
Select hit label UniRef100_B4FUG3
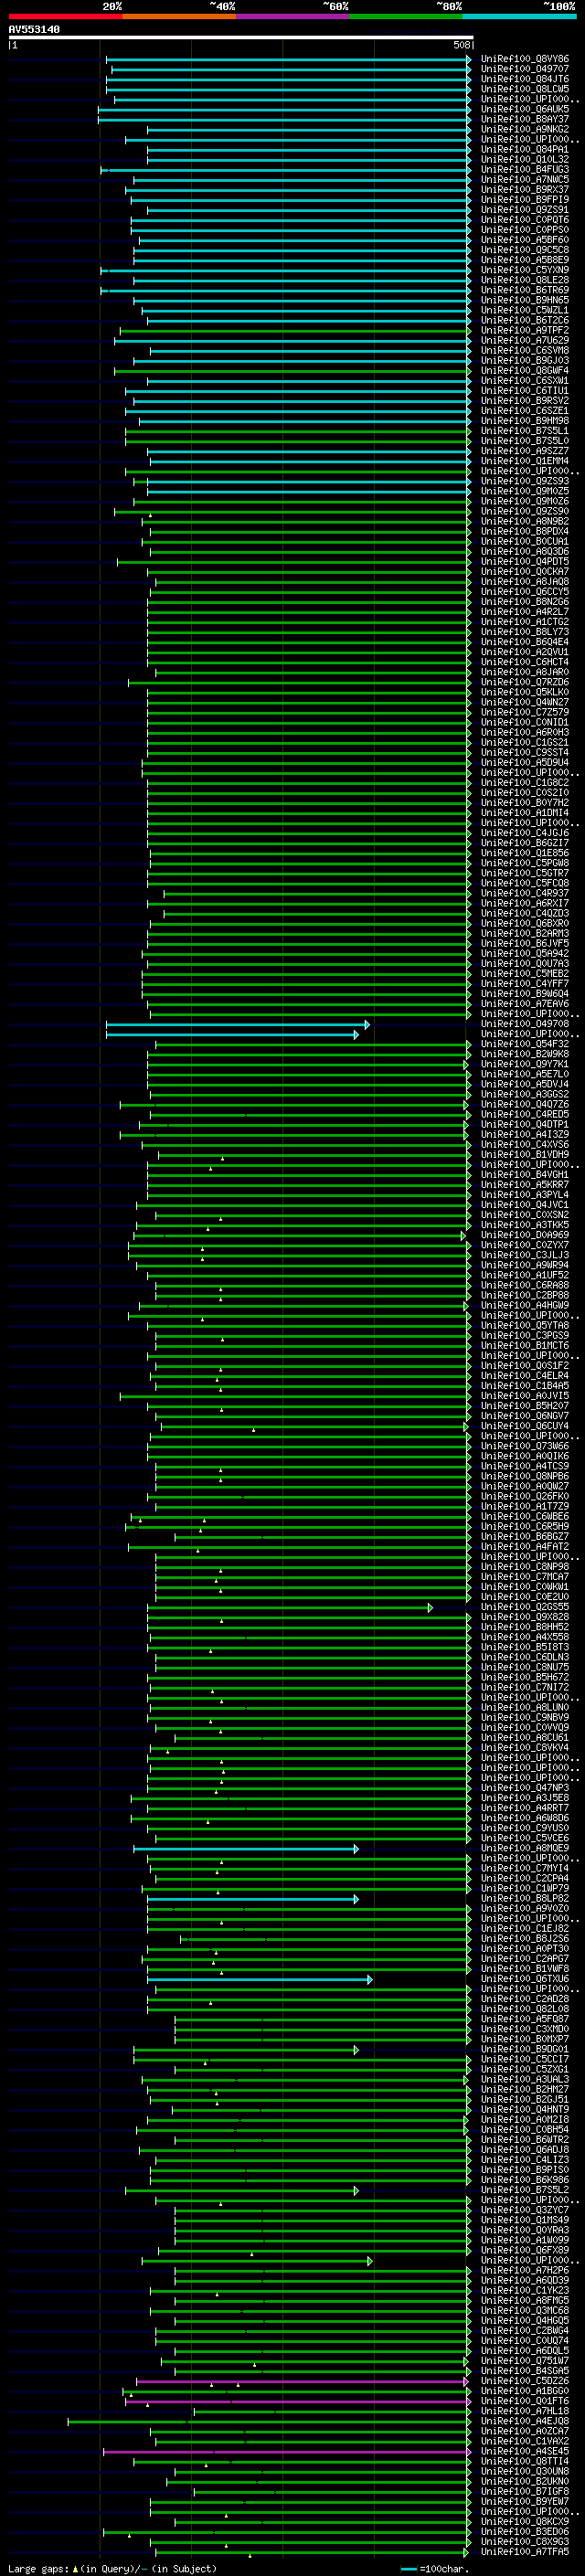(525, 169)
